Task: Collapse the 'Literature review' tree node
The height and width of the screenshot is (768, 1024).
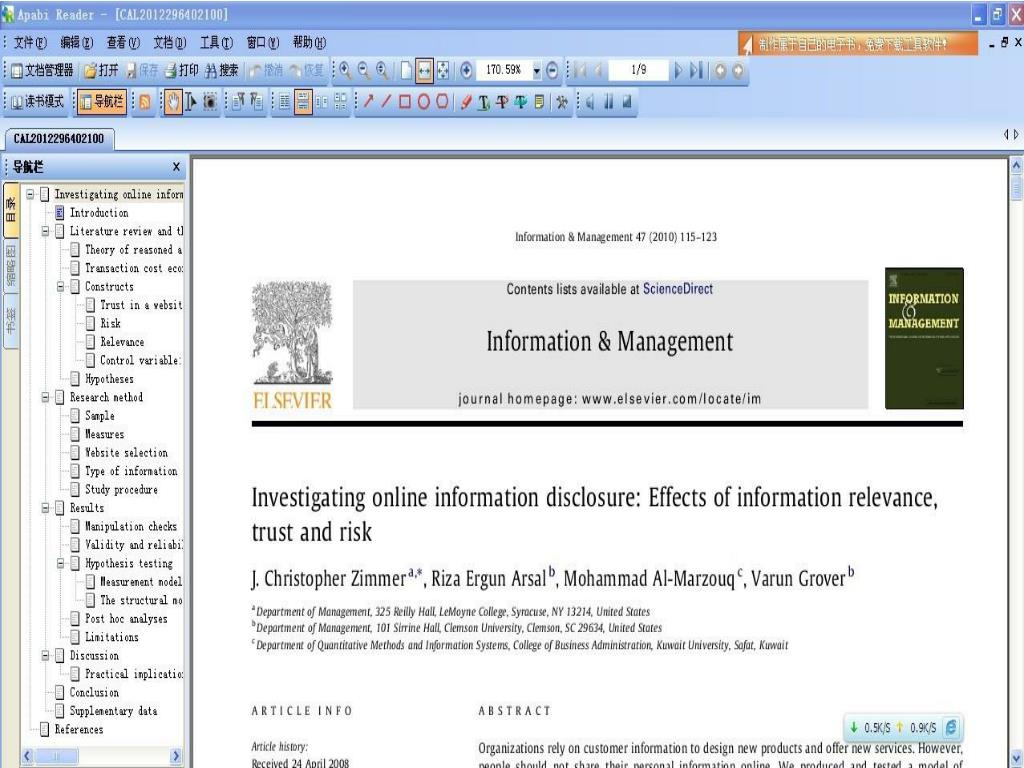Action: [45, 231]
